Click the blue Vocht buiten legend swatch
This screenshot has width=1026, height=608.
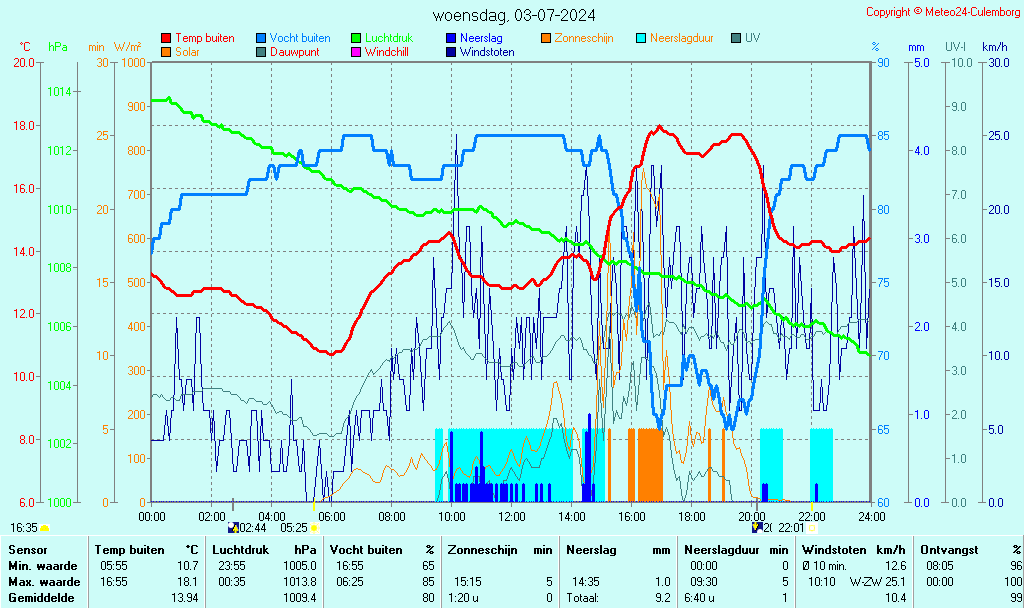261,38
